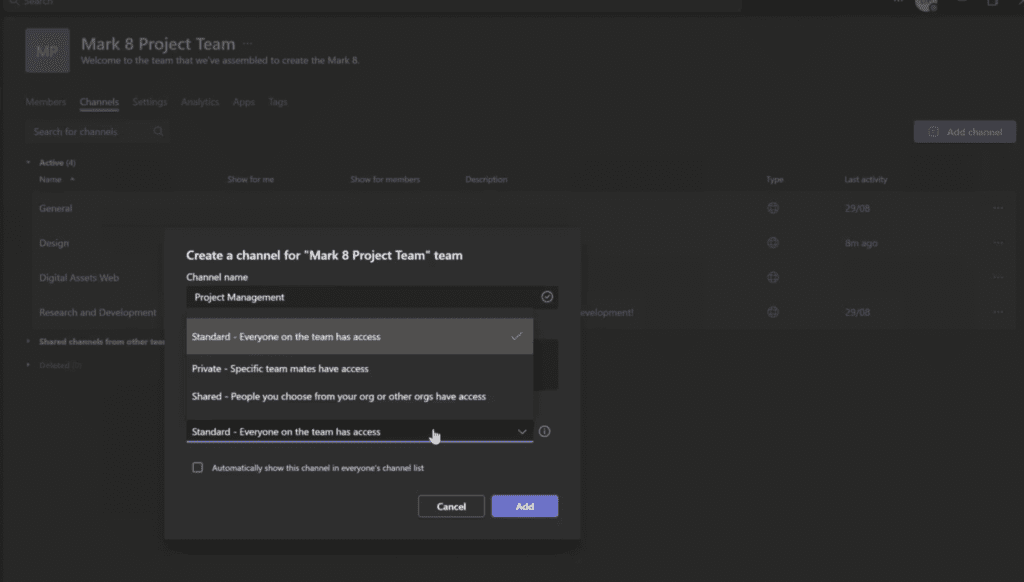The height and width of the screenshot is (582, 1024).
Task: Click Add channel button
Action: pyautogui.click(x=965, y=132)
